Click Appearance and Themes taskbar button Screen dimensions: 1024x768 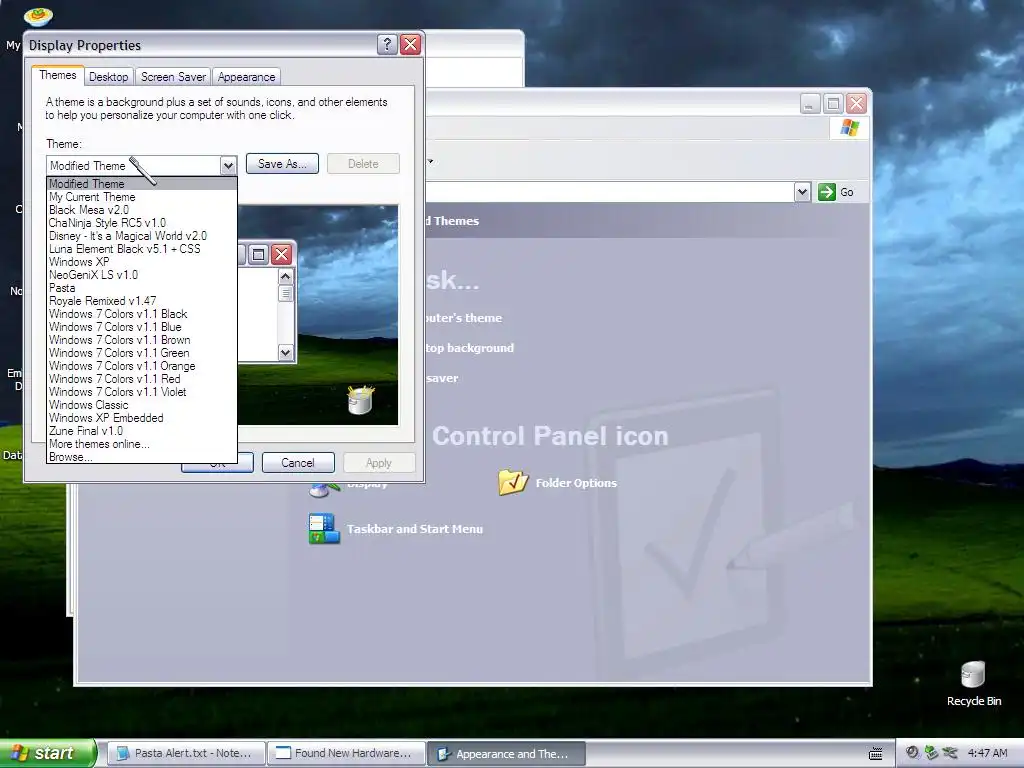point(506,754)
